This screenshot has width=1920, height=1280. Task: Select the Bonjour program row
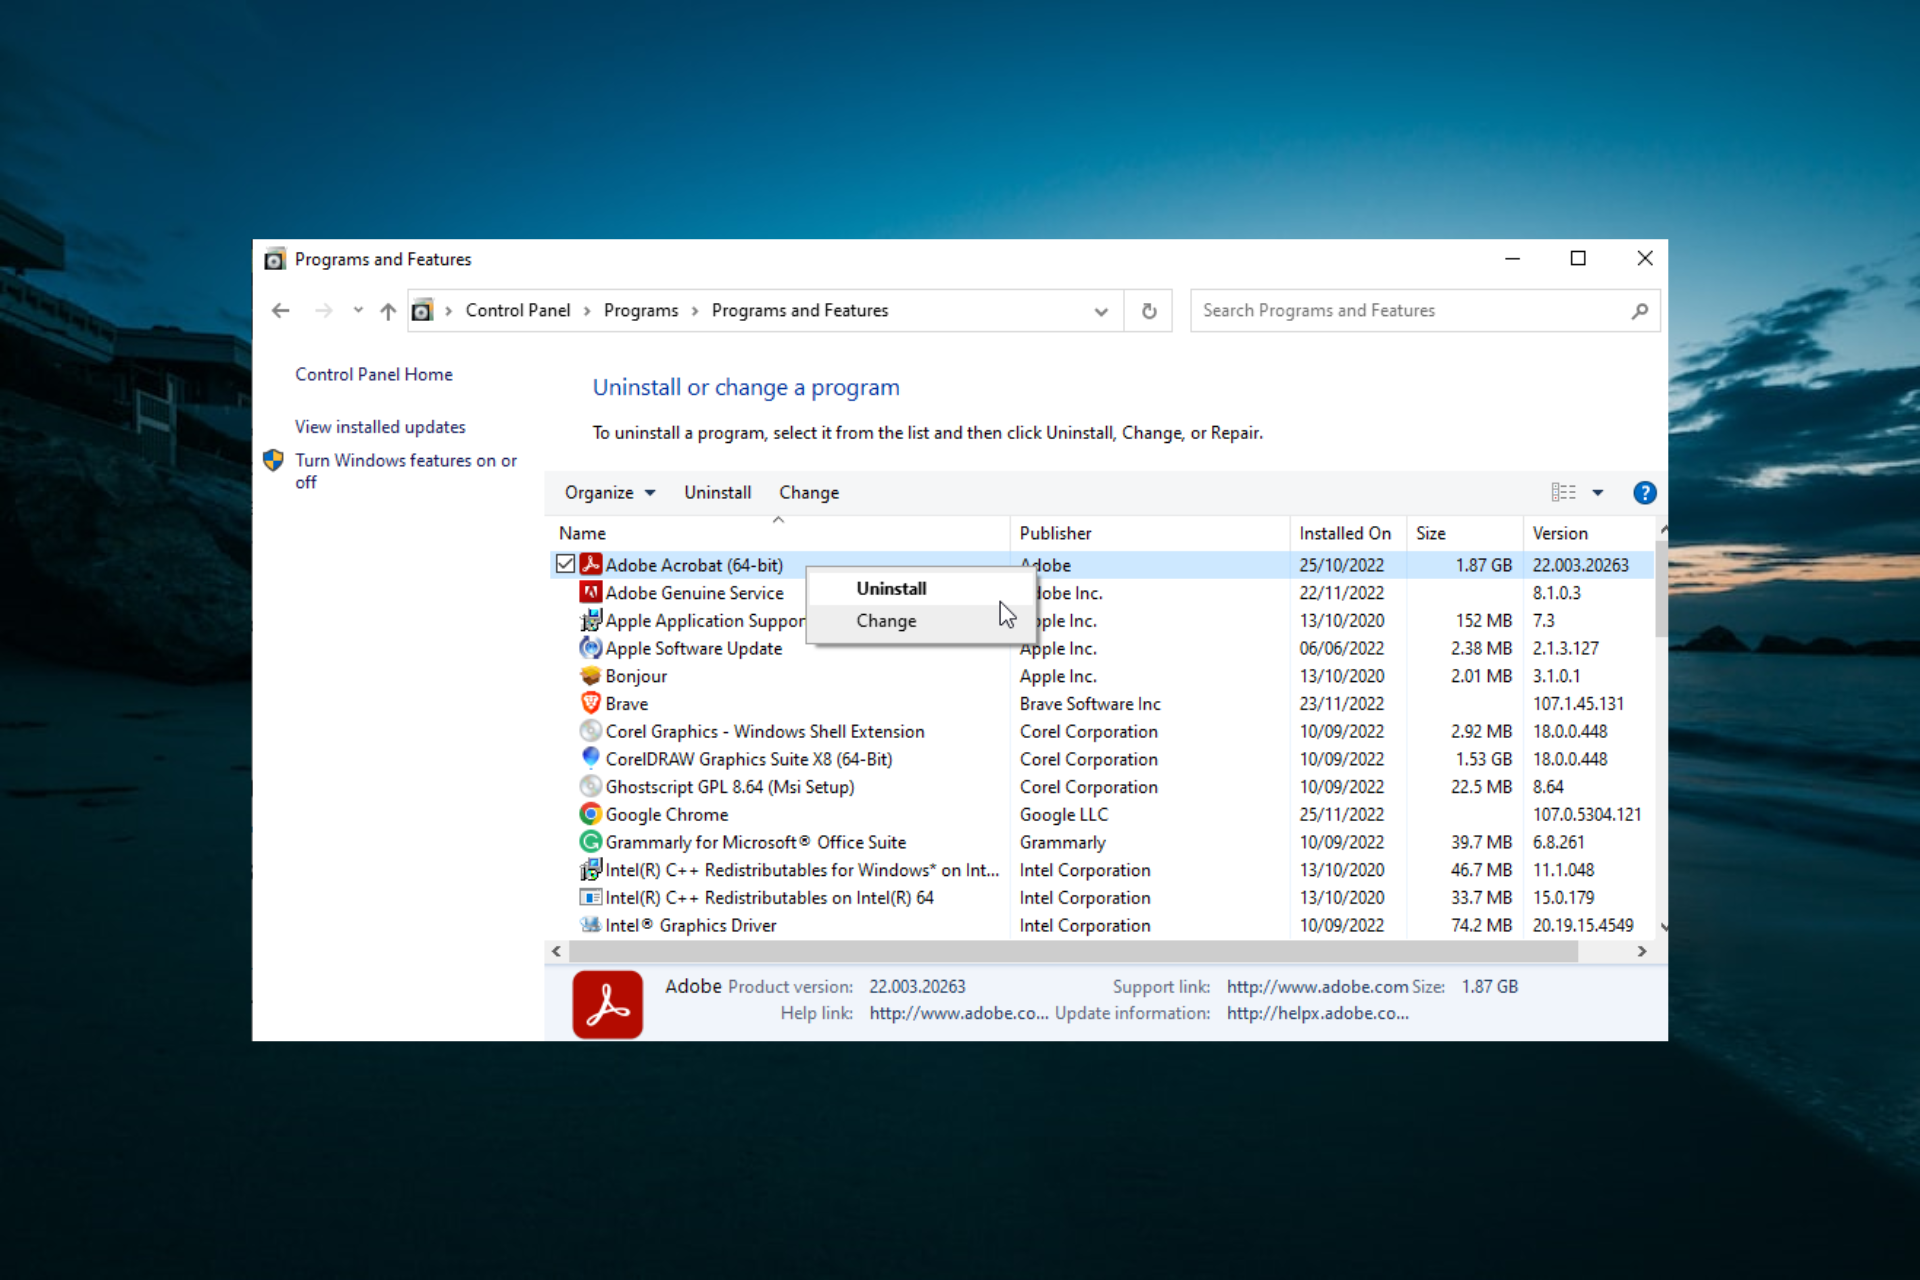[x=1100, y=676]
